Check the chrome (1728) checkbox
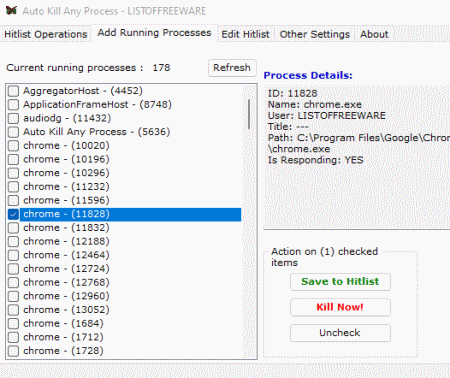This screenshot has height=378, width=450. click(x=13, y=351)
